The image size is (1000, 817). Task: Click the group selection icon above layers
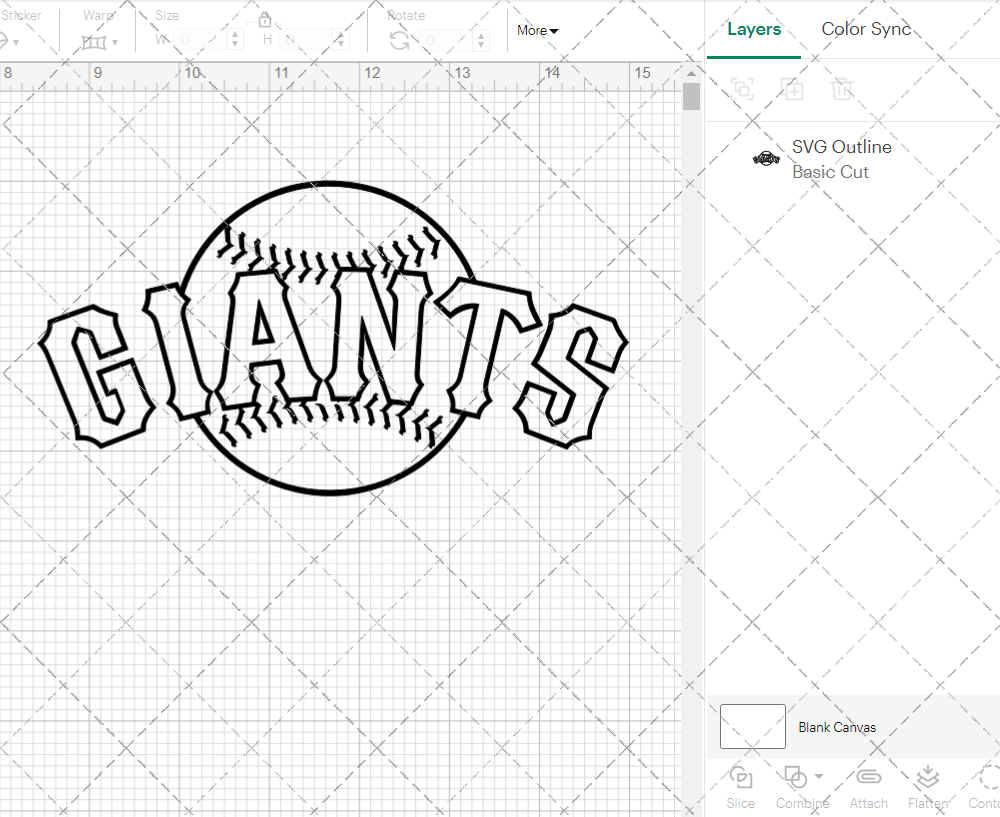coord(742,89)
